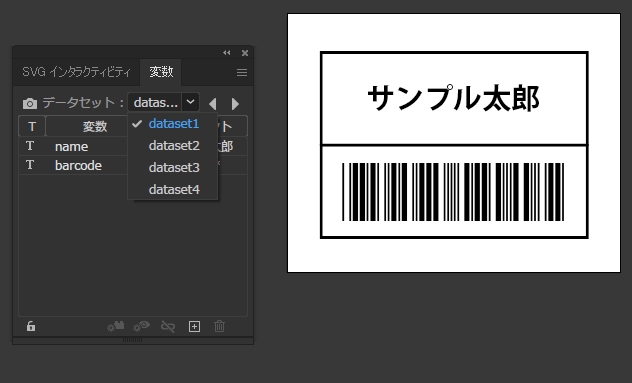The height and width of the screenshot is (383, 632).
Task: Click the T type column header
Action: [x=32, y=126]
